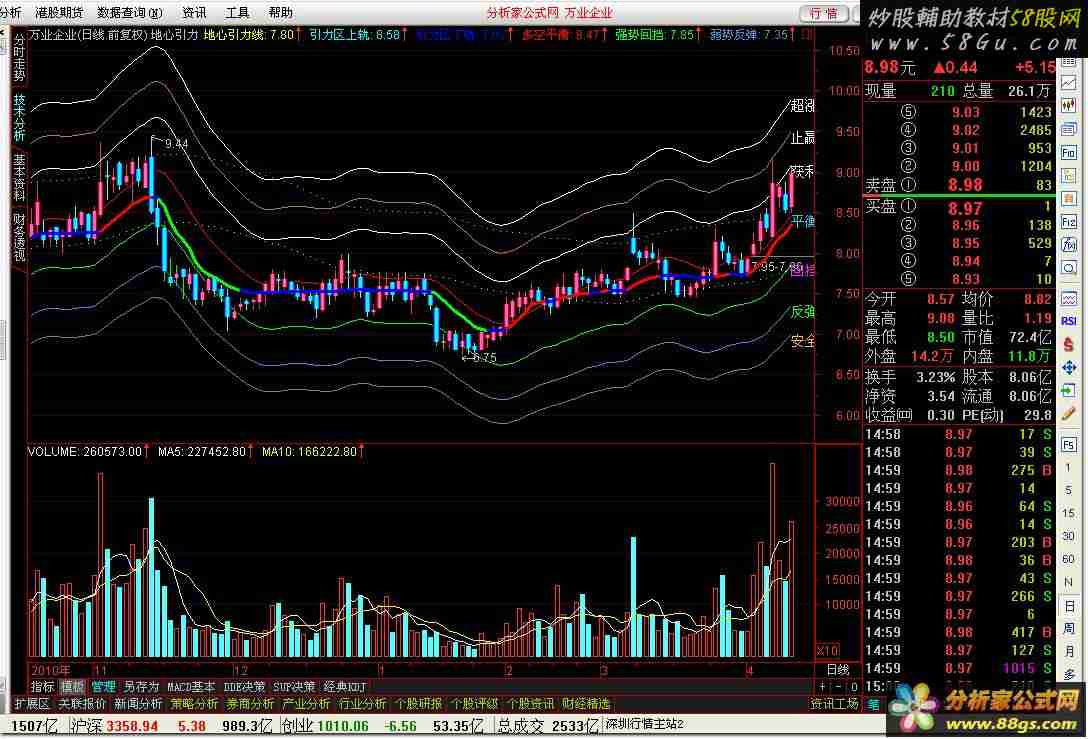Click the news list icon in right toolbar

(1069, 129)
